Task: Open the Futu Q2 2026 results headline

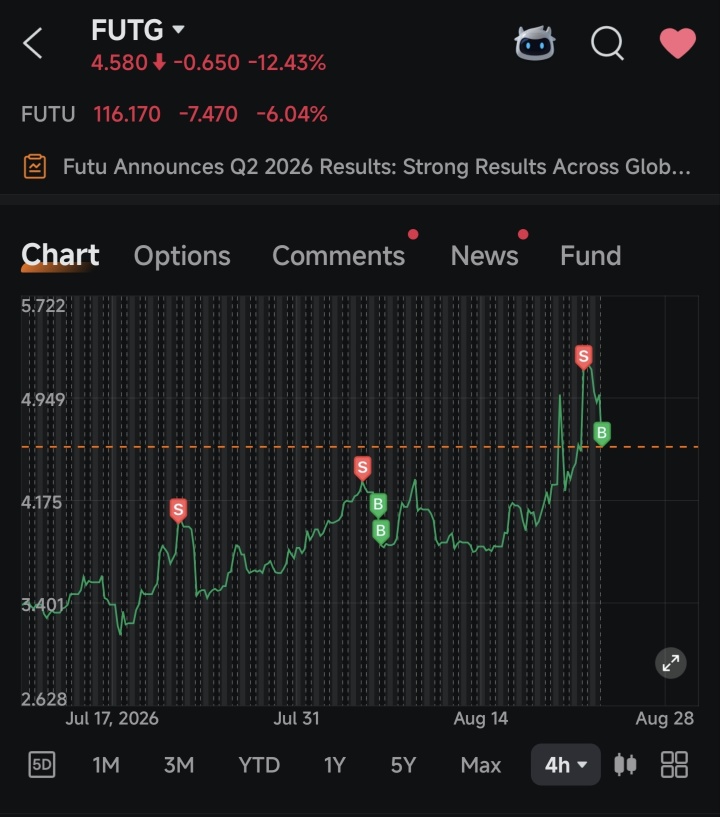Action: click(x=377, y=167)
